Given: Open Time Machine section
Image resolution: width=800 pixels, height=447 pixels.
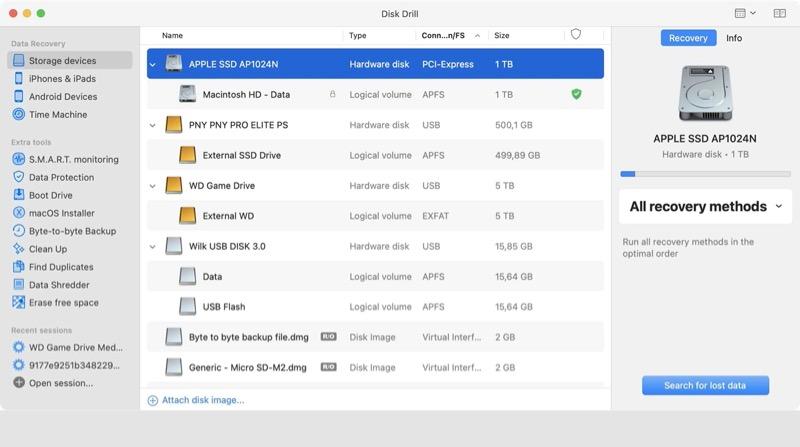Looking at the screenshot, I should pos(58,114).
